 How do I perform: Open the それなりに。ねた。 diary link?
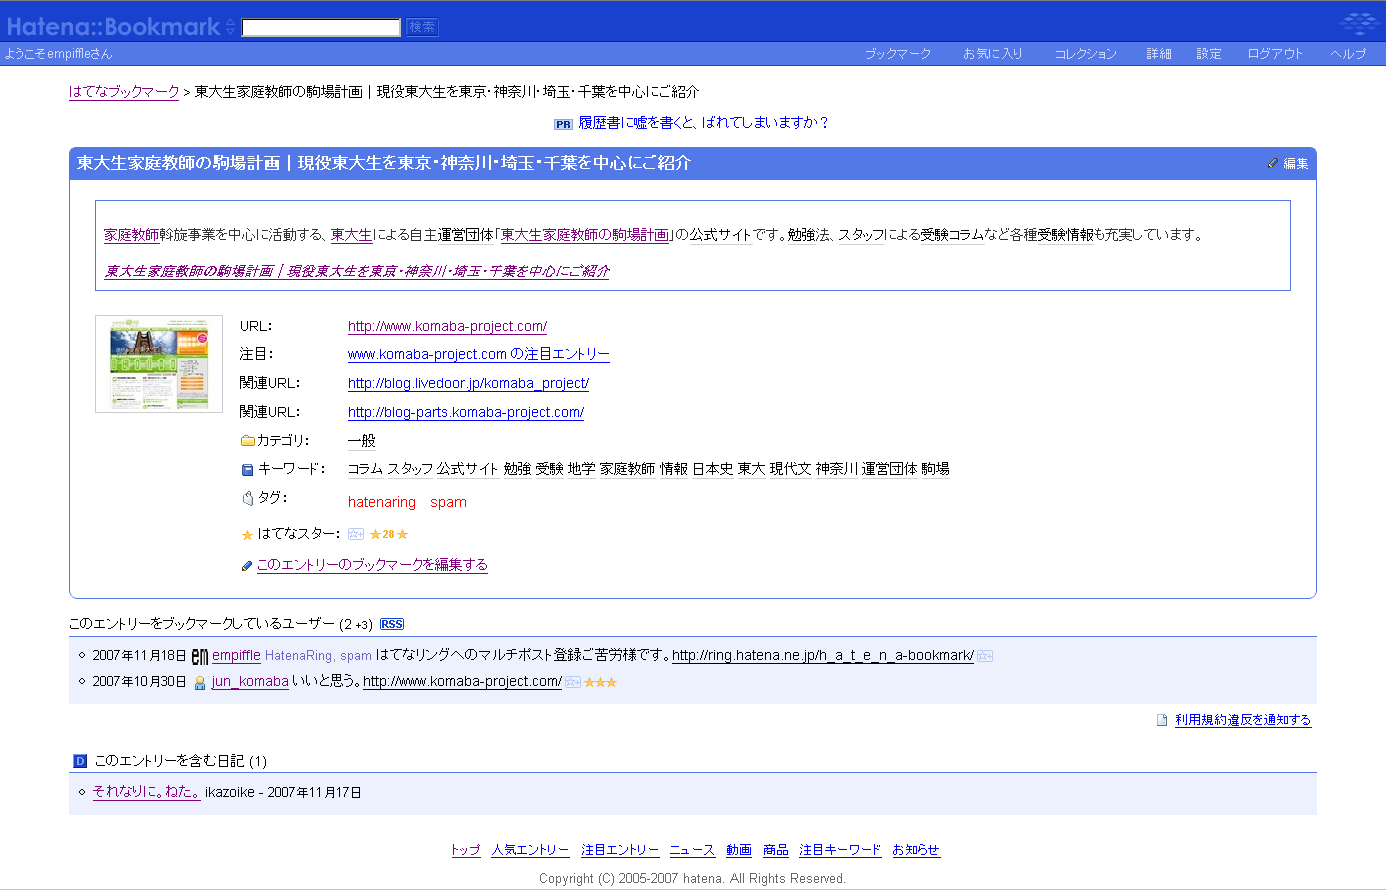147,792
